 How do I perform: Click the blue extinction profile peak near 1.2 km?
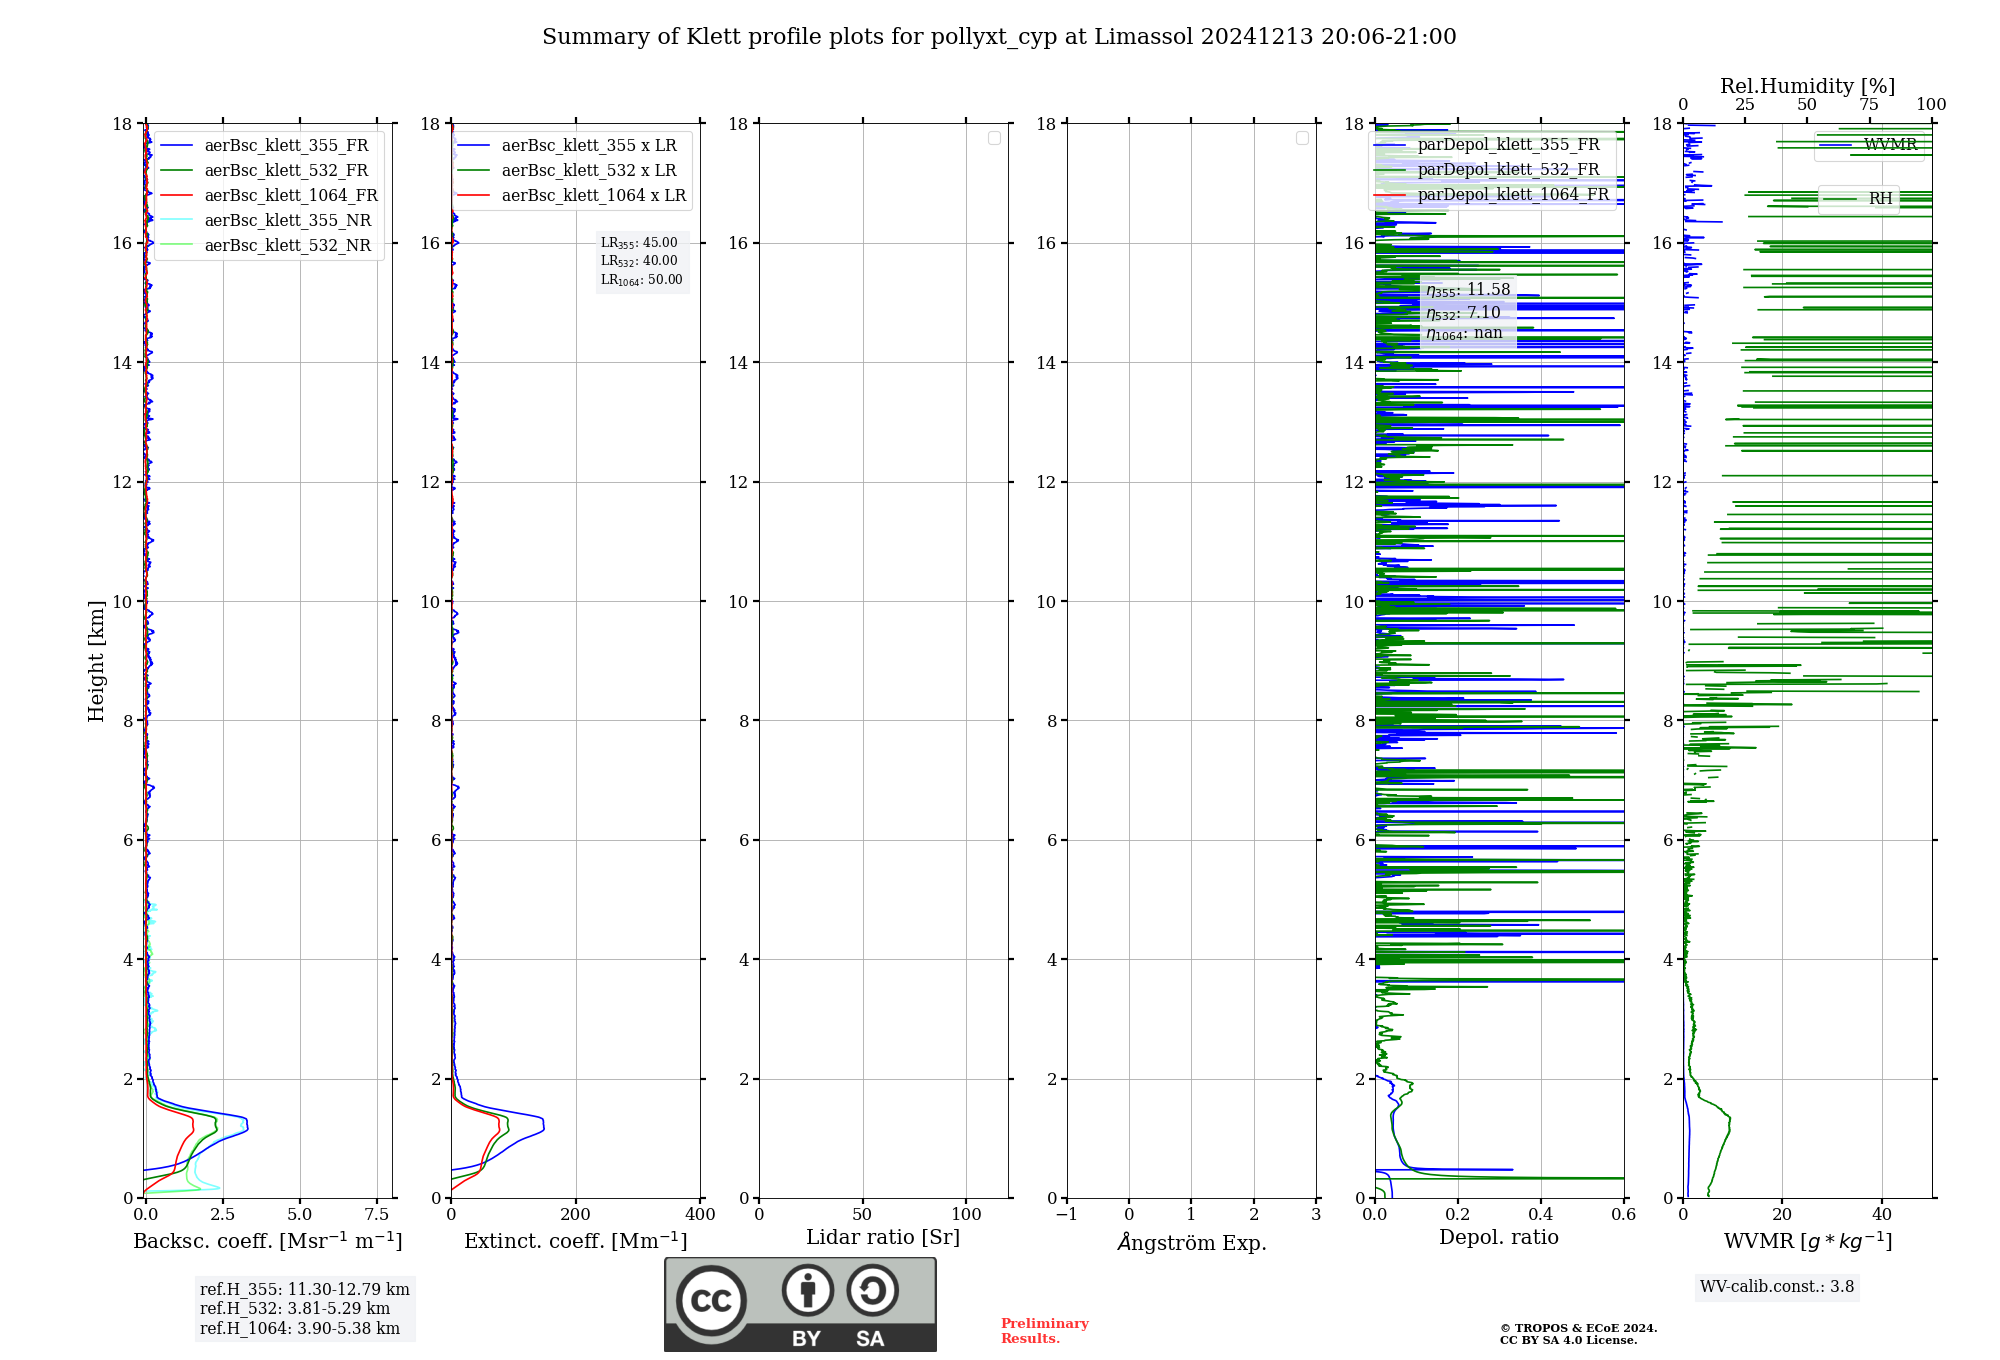click(x=542, y=1124)
